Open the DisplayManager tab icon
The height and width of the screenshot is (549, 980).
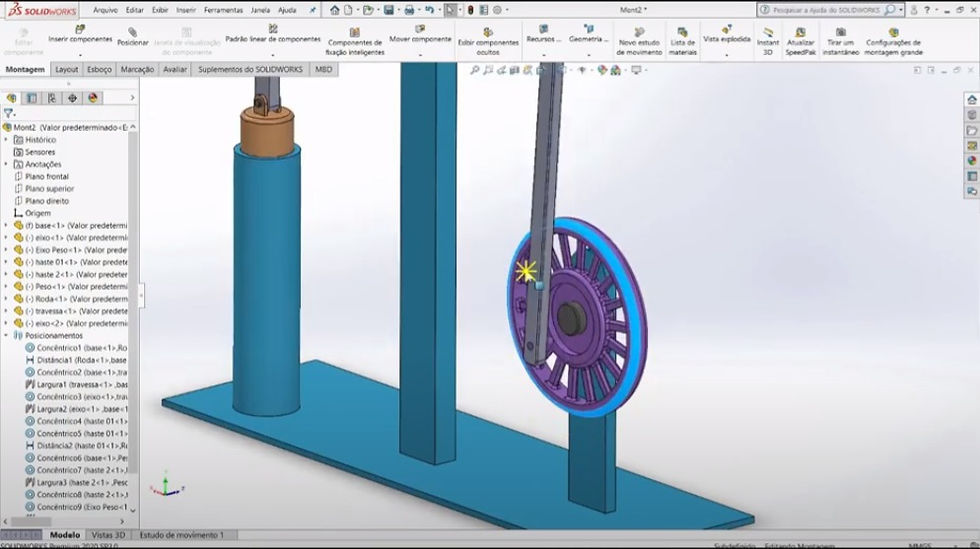tap(93, 98)
